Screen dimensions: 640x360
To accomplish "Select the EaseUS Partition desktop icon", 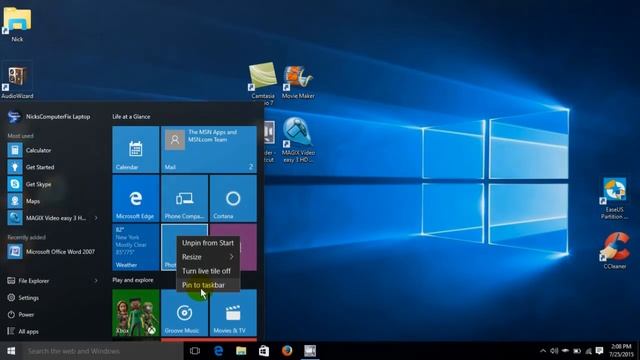I will (614, 198).
